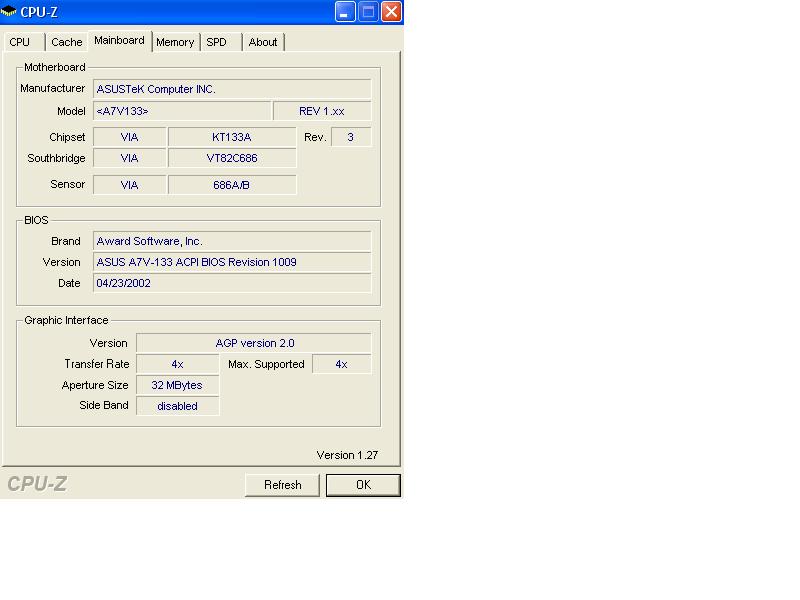Switch to the CPU tab
This screenshot has height=600, width=800.
(20, 42)
